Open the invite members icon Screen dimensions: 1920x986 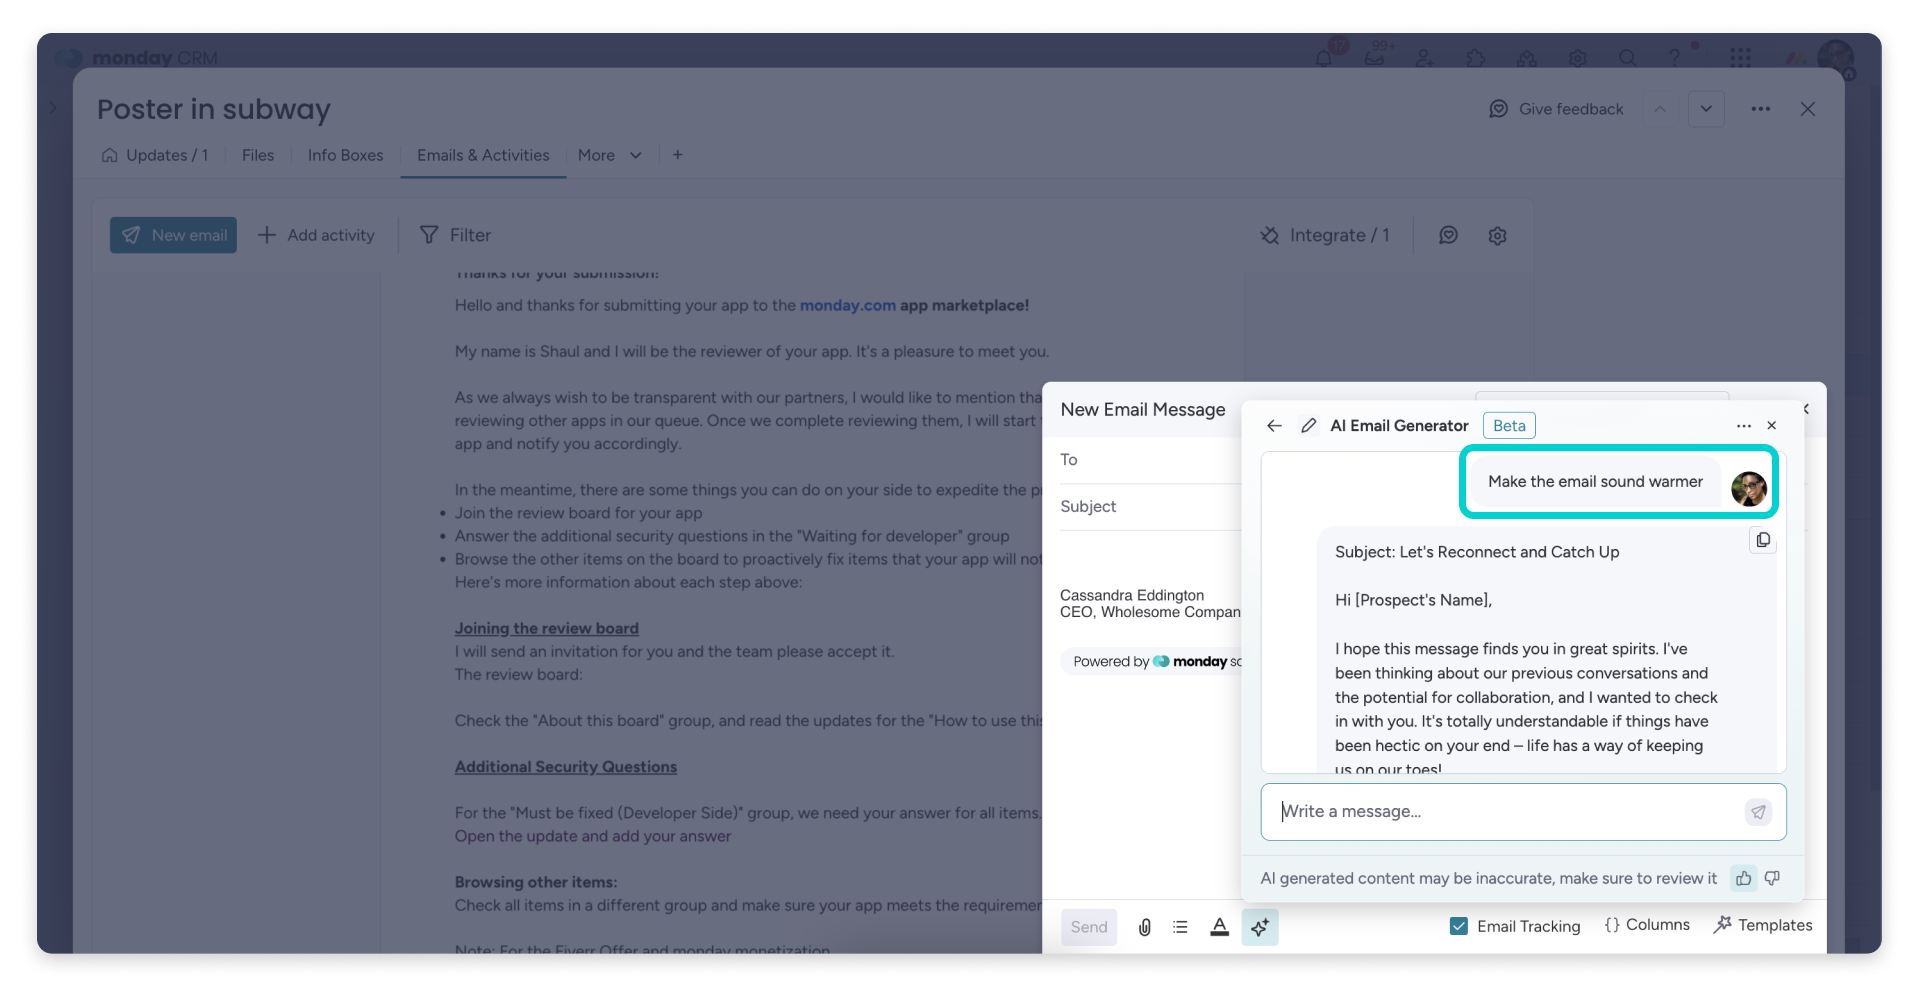pyautogui.click(x=1425, y=58)
